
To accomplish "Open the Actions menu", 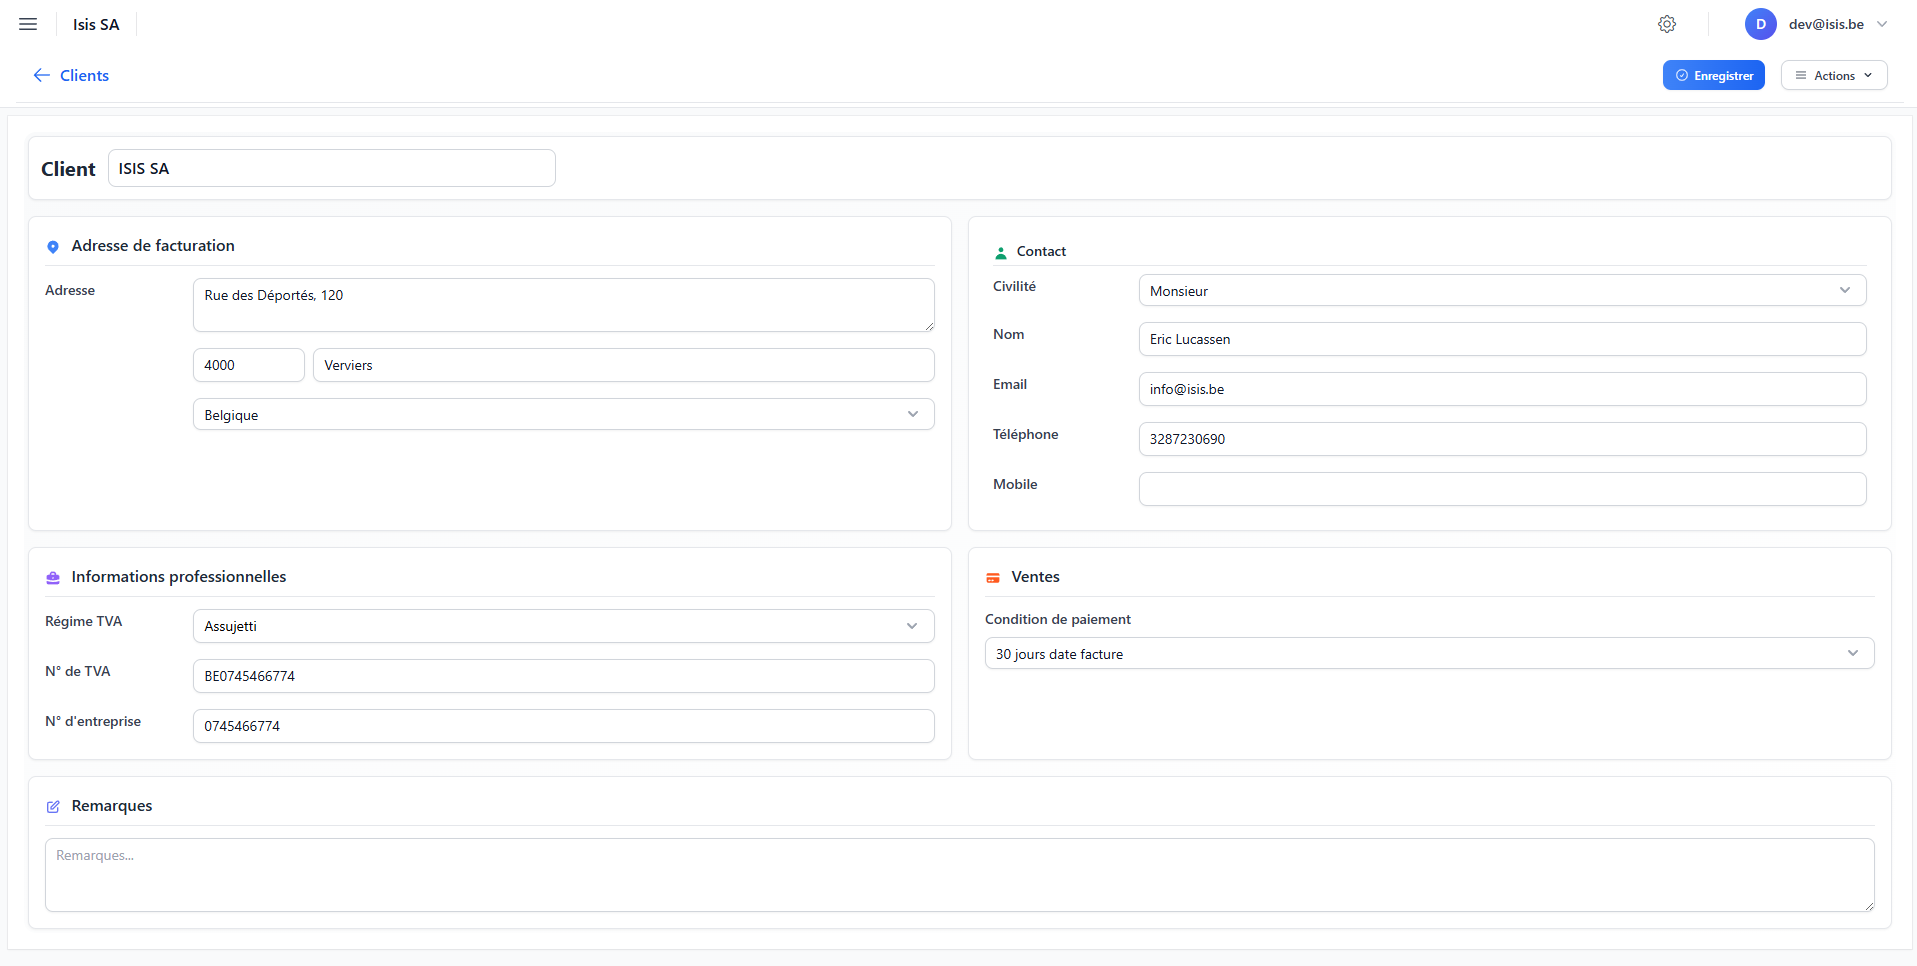I will coord(1833,76).
